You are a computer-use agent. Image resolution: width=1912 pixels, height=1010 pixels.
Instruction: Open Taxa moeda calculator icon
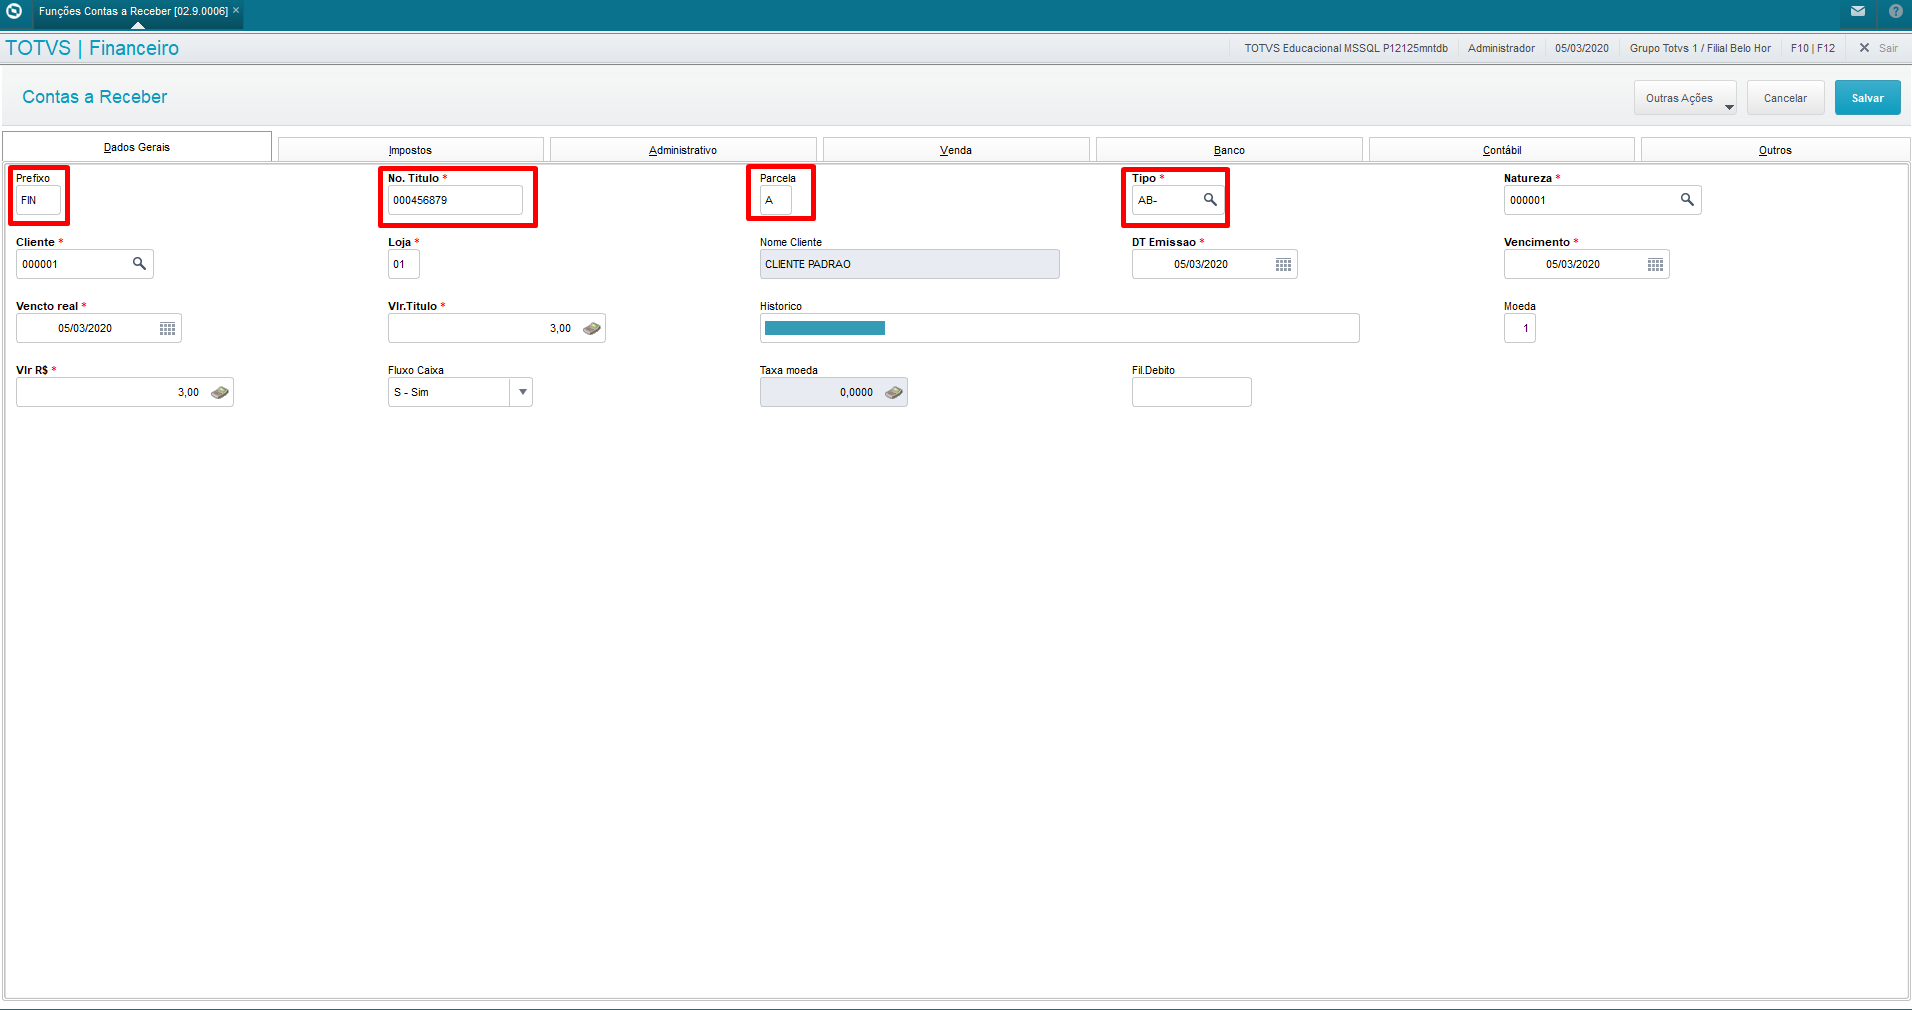894,392
